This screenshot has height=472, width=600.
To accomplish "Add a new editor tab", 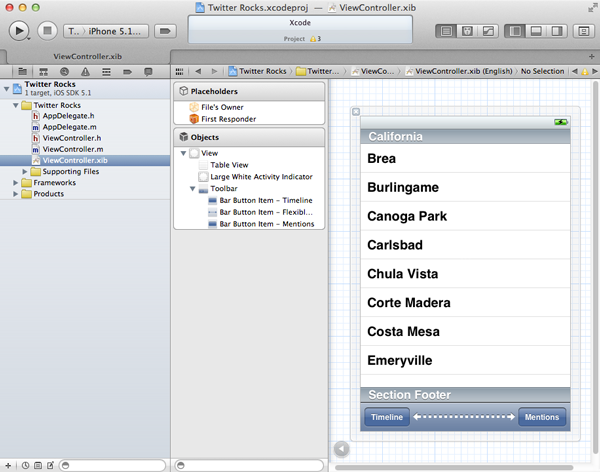I will 592,57.
